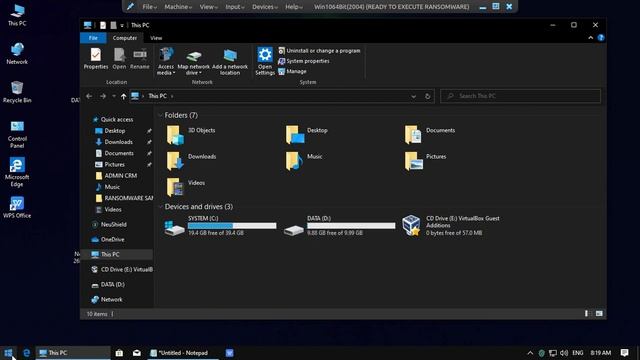This screenshot has width=640, height=360.
Task: Click the Search This PC field
Action: coord(520,96)
